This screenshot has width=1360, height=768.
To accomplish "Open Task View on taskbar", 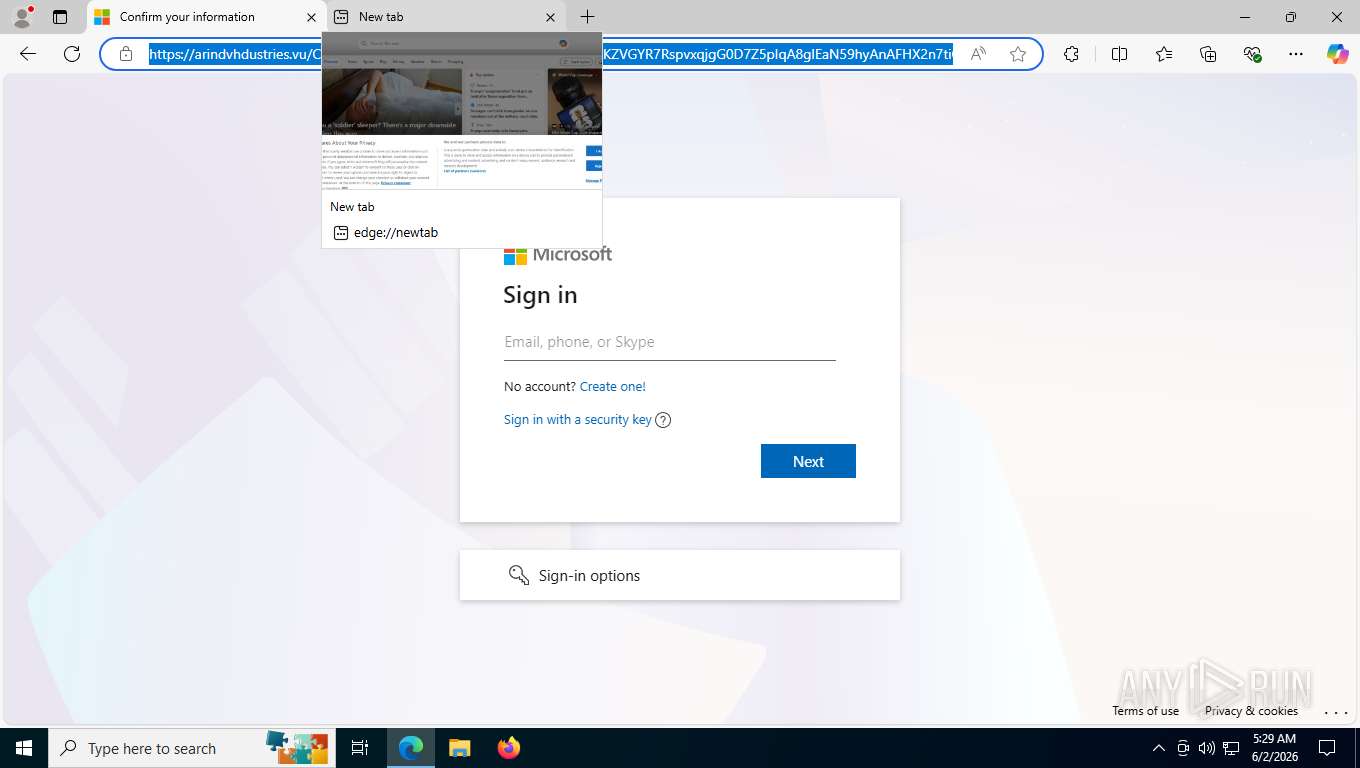I will 360,748.
